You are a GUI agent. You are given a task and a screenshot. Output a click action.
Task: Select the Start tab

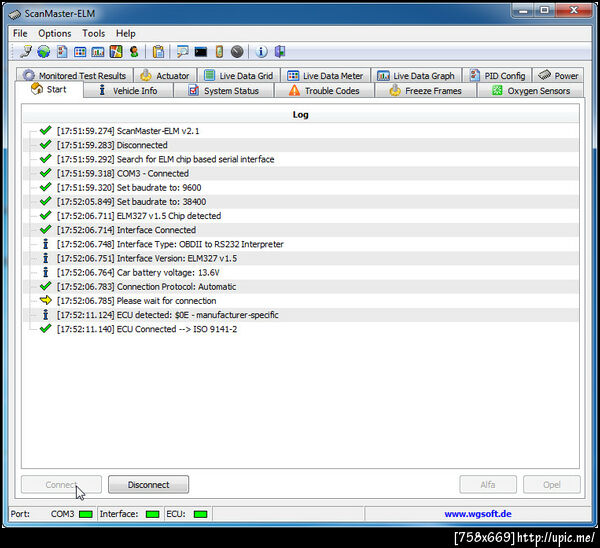[49, 90]
